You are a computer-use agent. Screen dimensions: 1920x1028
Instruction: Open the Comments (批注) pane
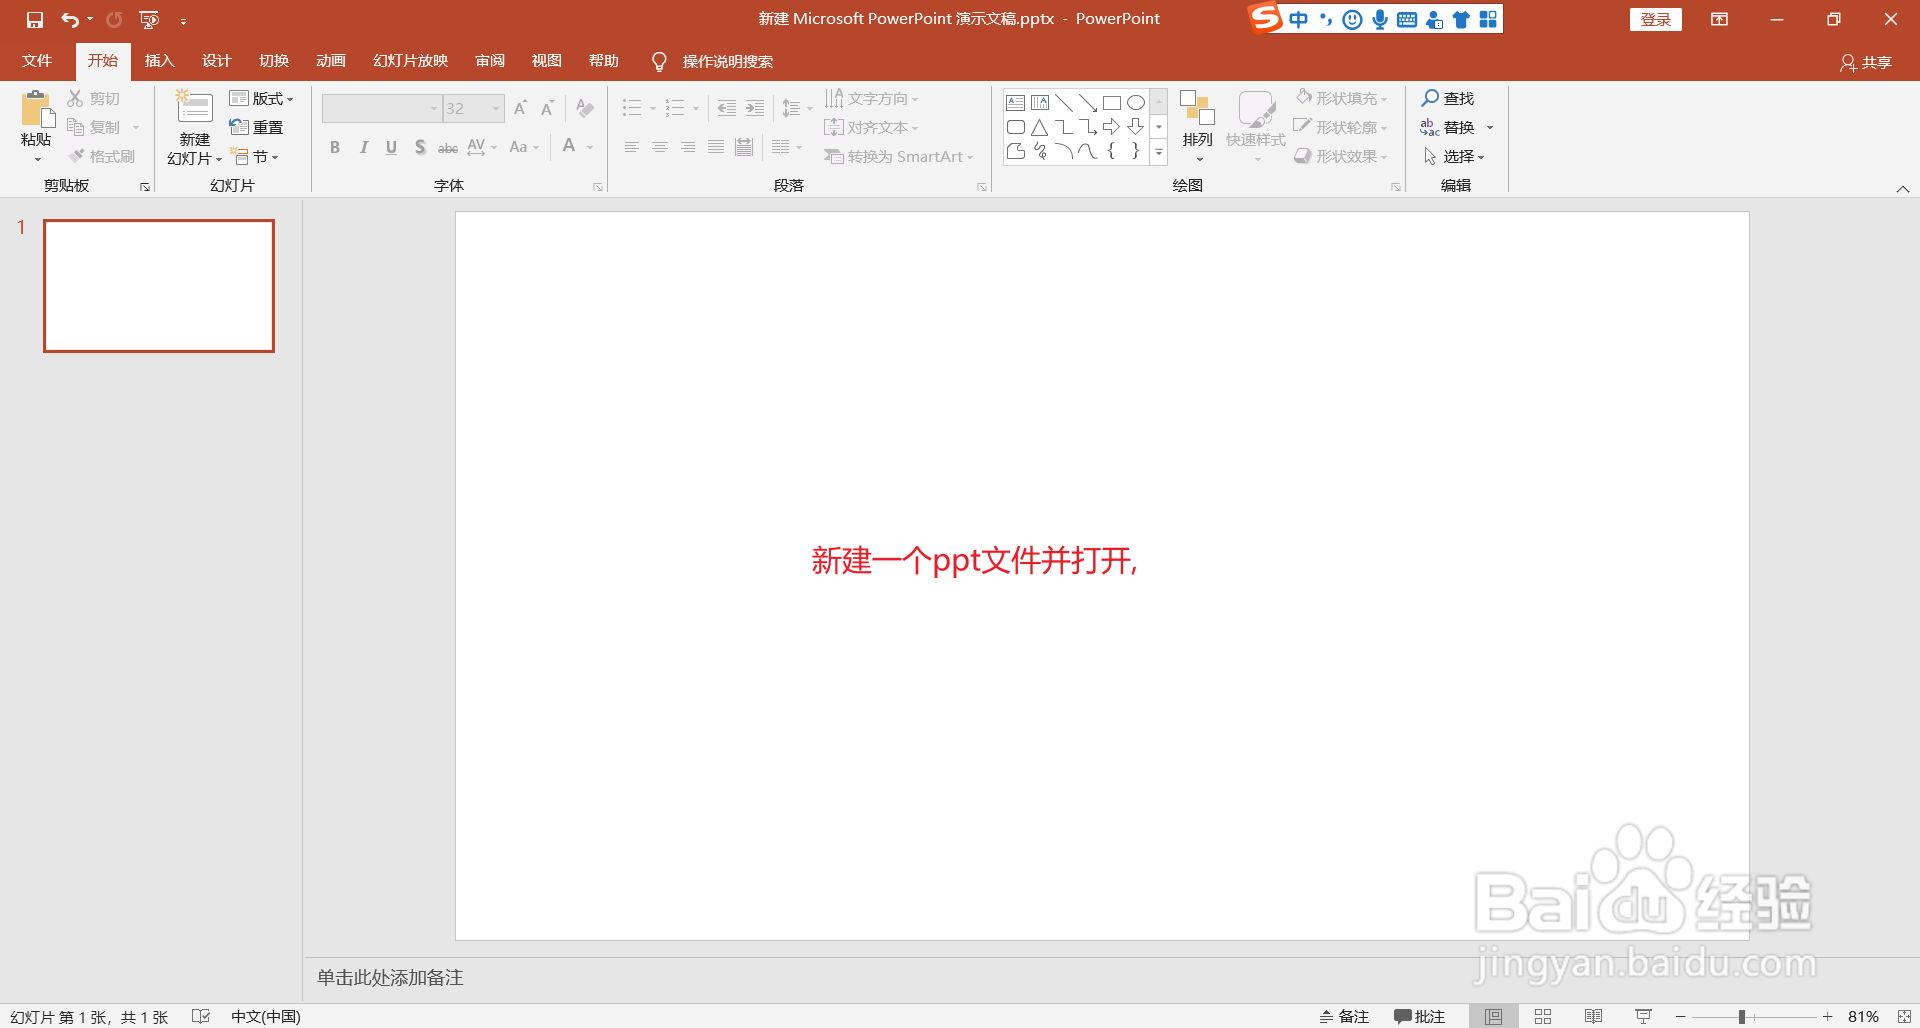point(1419,1016)
